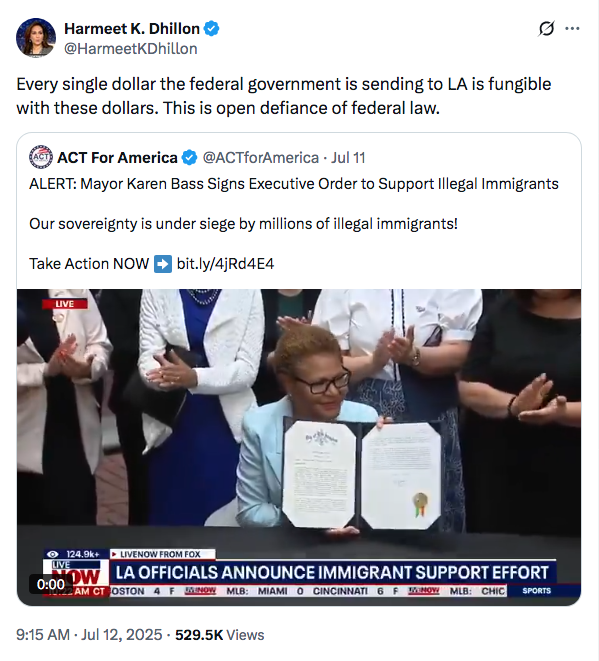Image resolution: width=599 pixels, height=661 pixels.
Task: Click the ACT For America verified checkmark
Action: (189, 158)
